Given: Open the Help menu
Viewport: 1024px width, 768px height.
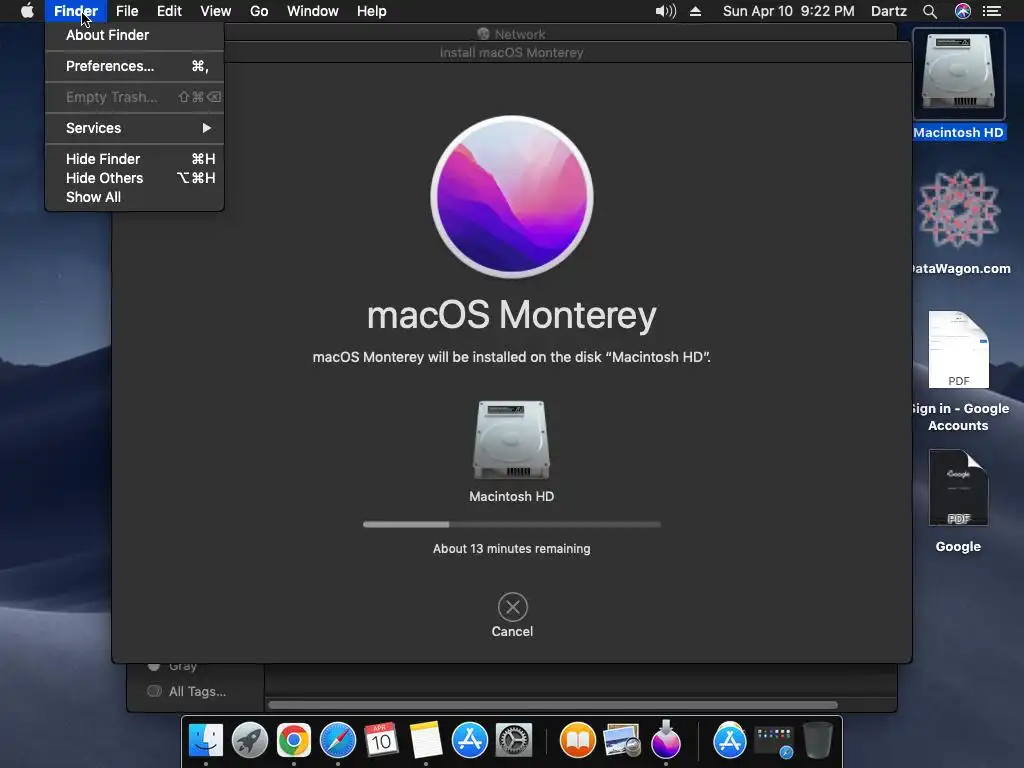Looking at the screenshot, I should point(372,11).
